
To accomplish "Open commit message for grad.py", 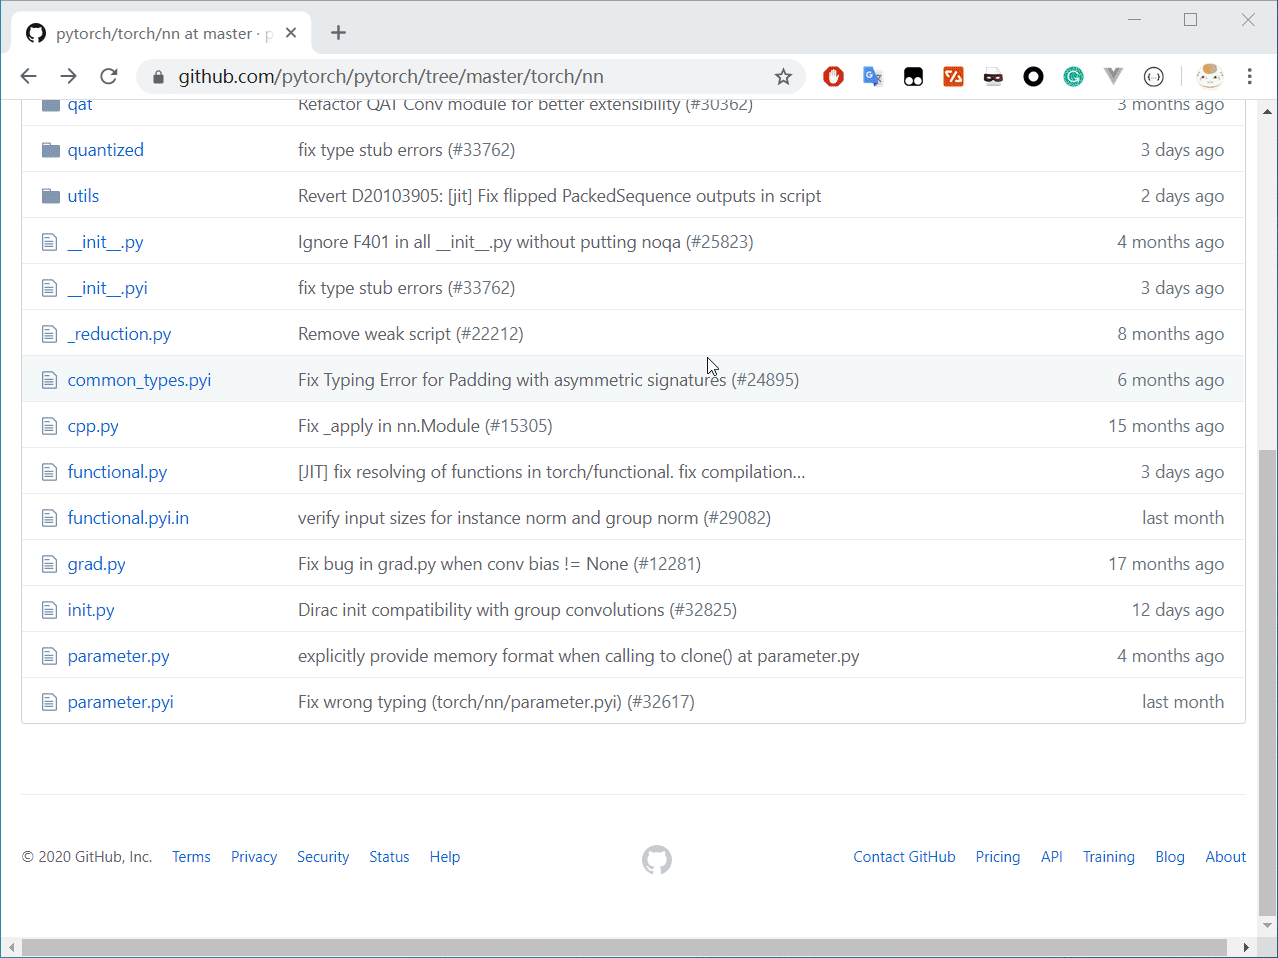I will tap(499, 564).
